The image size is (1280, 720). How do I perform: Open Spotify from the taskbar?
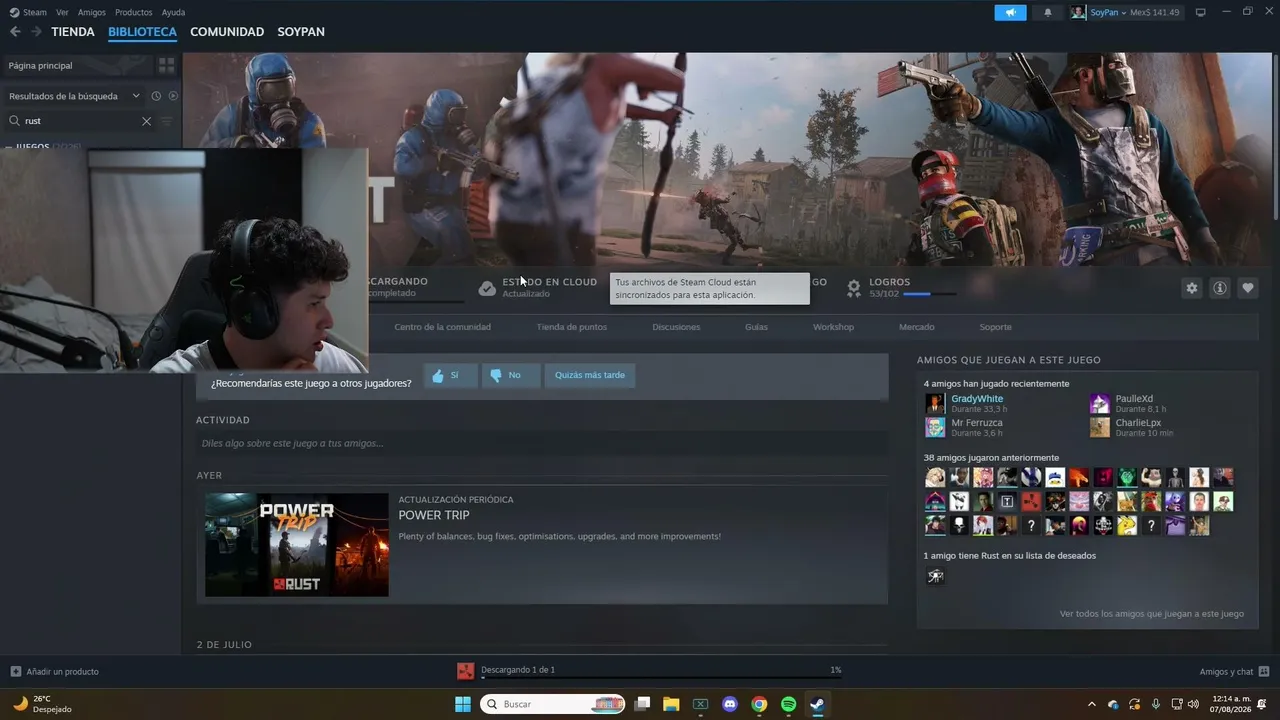(788, 704)
